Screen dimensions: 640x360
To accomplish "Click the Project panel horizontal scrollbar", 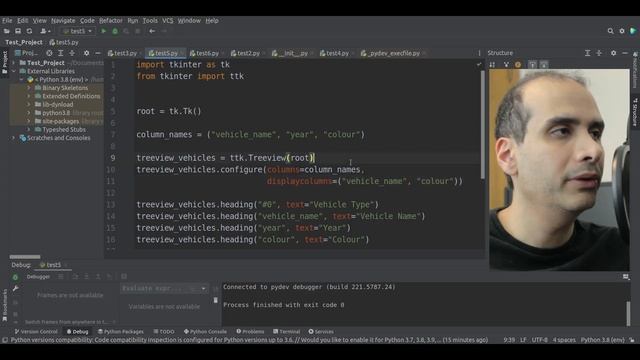I will 25,257.
